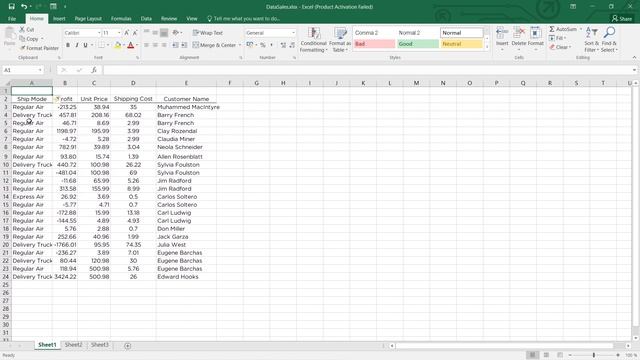Click the Merge & Center button
Screen dimensions: 640x360
[214, 45]
